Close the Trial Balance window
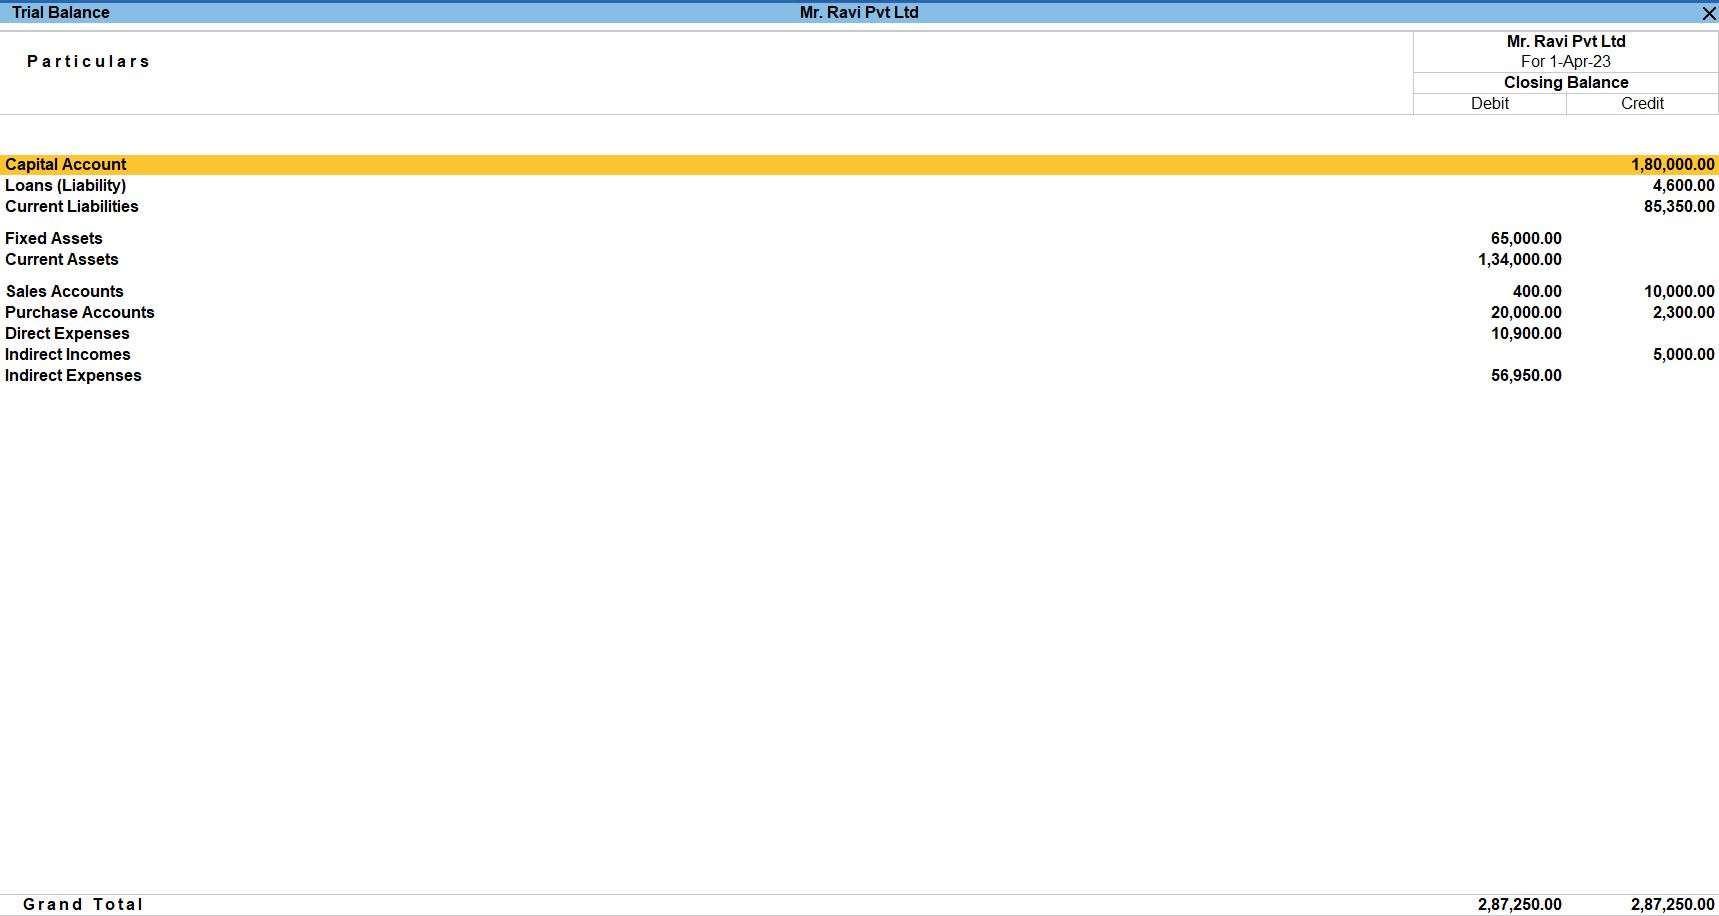1719x916 pixels. (x=1708, y=13)
